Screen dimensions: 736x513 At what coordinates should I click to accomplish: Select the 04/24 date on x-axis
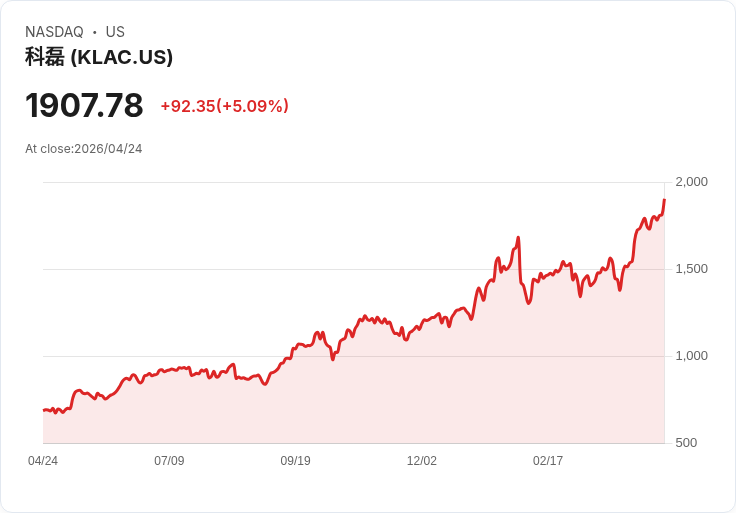(43, 461)
